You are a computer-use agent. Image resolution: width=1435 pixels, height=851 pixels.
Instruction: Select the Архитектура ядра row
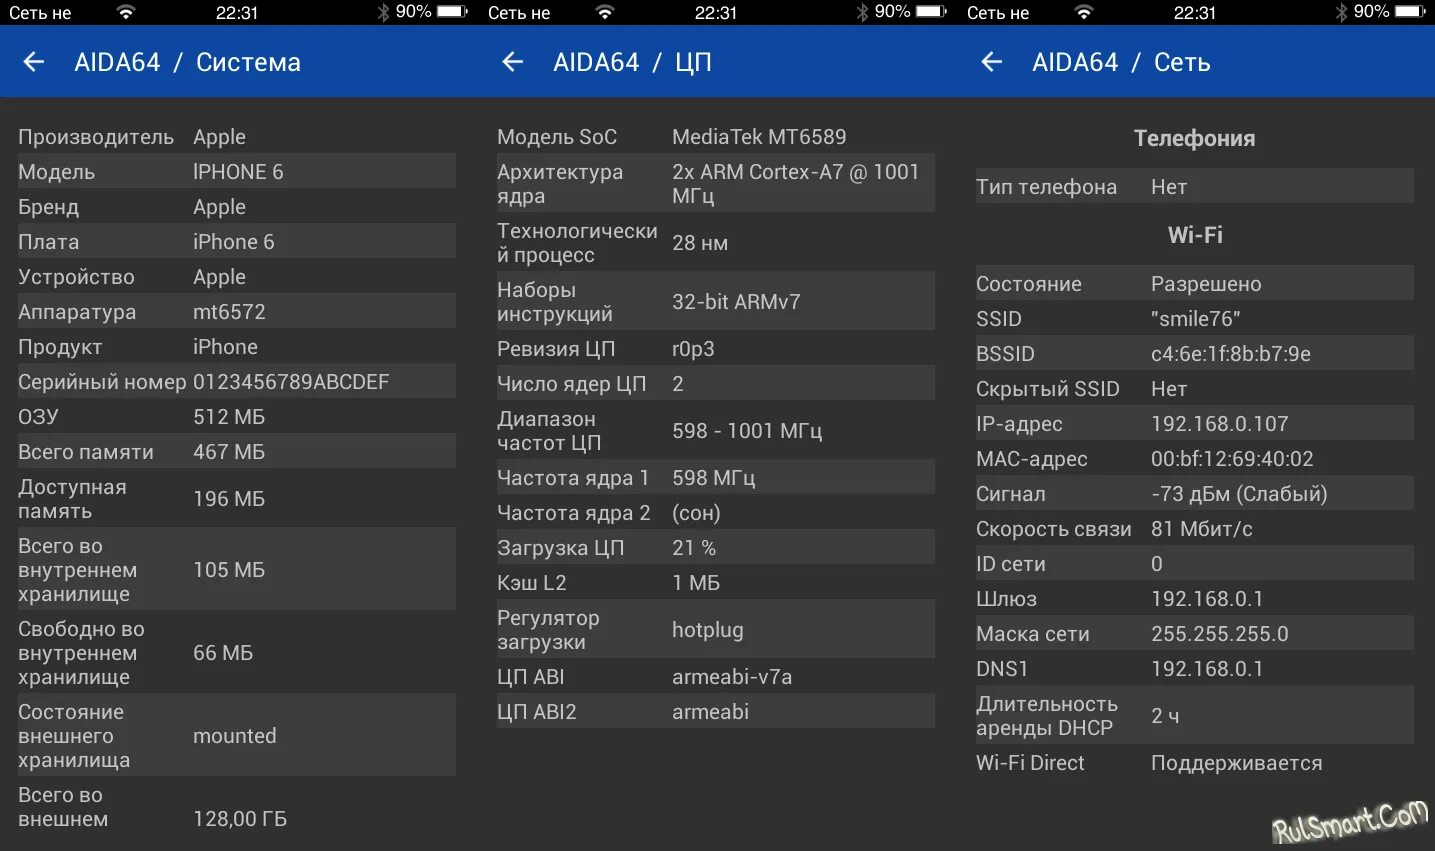coord(716,183)
